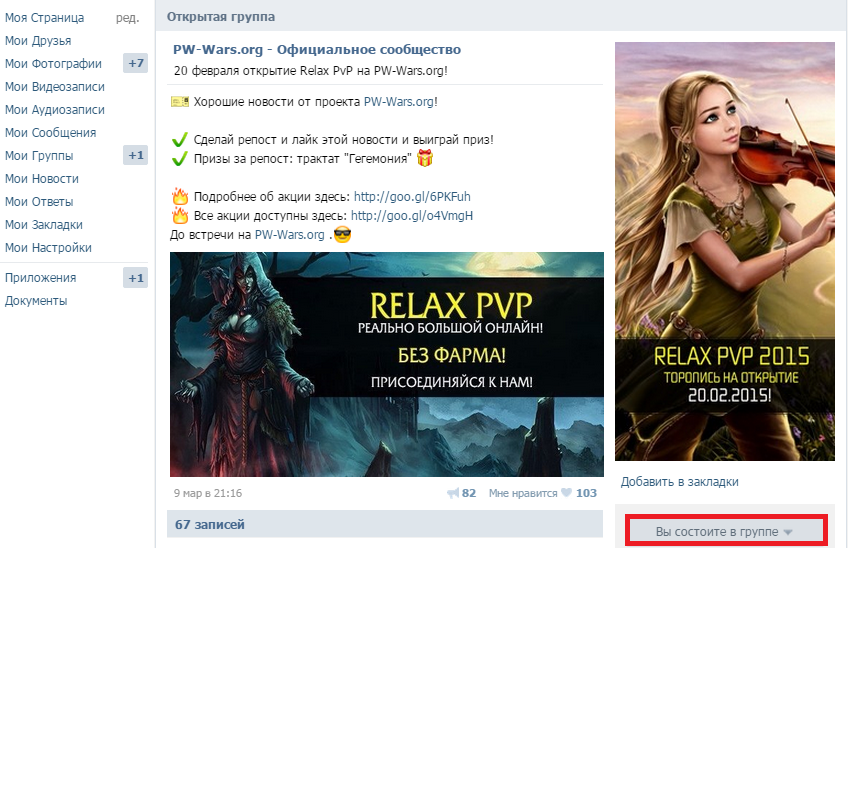Open Мои Видеозаписи
This screenshot has width=851, height=800.
tap(55, 87)
